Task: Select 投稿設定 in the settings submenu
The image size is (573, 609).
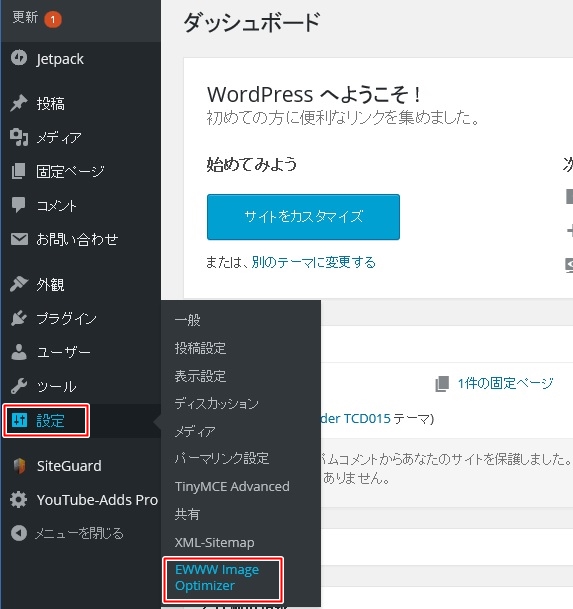Action: (x=200, y=348)
